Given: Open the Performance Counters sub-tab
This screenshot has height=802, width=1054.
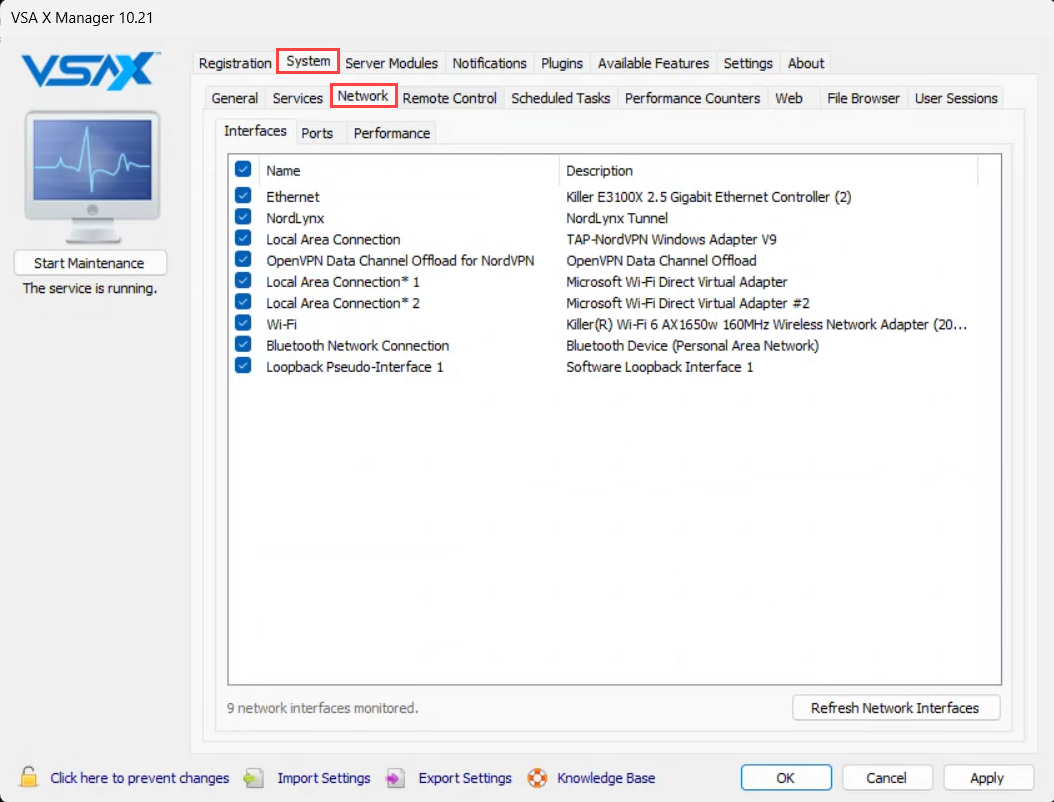Looking at the screenshot, I should pos(692,98).
